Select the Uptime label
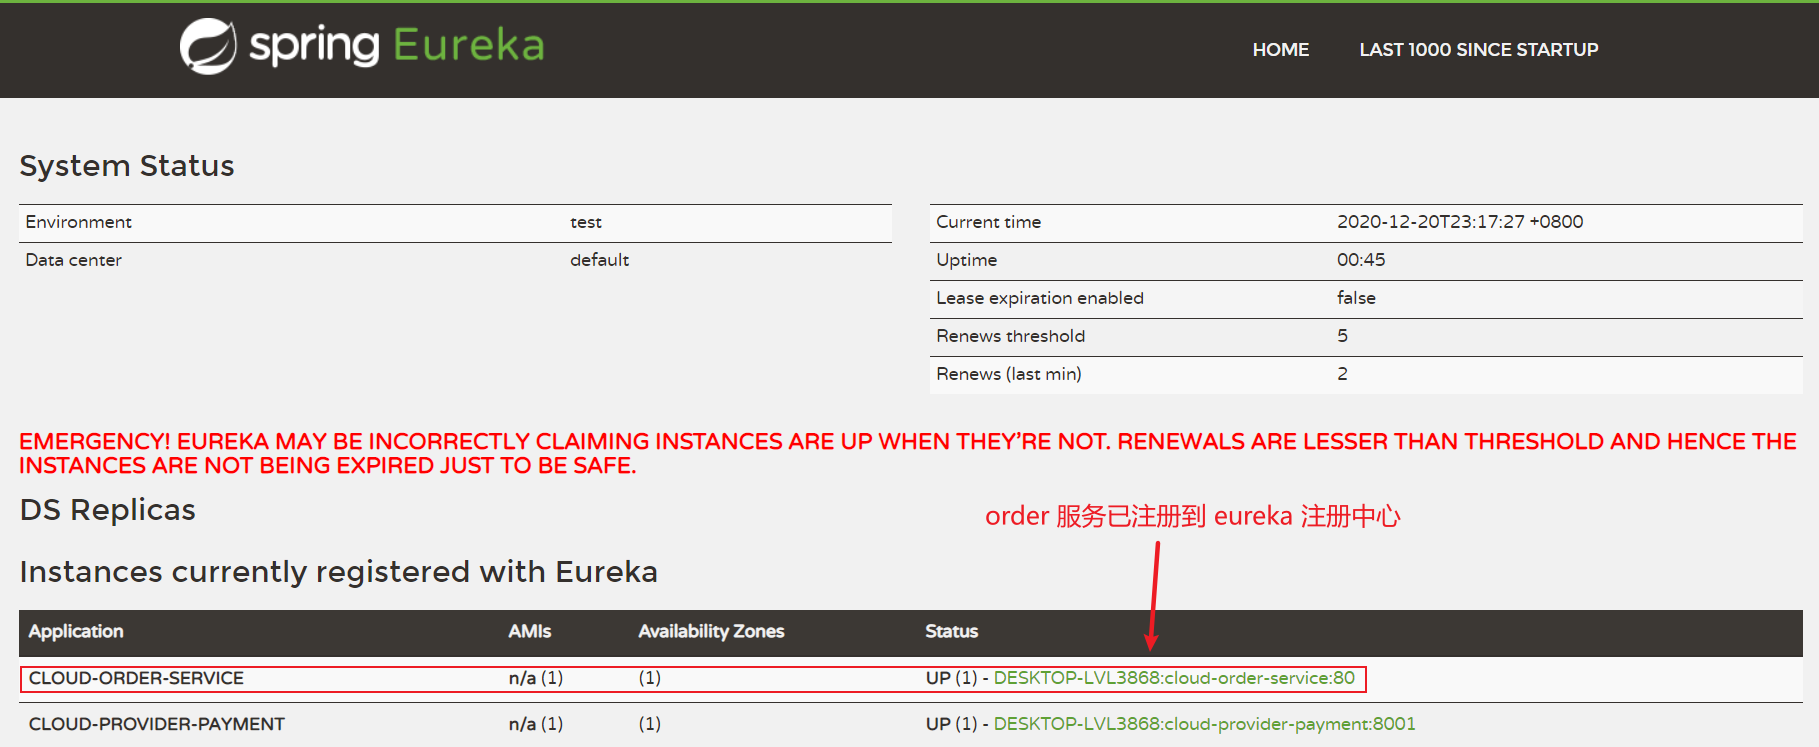1819x747 pixels. tap(966, 260)
